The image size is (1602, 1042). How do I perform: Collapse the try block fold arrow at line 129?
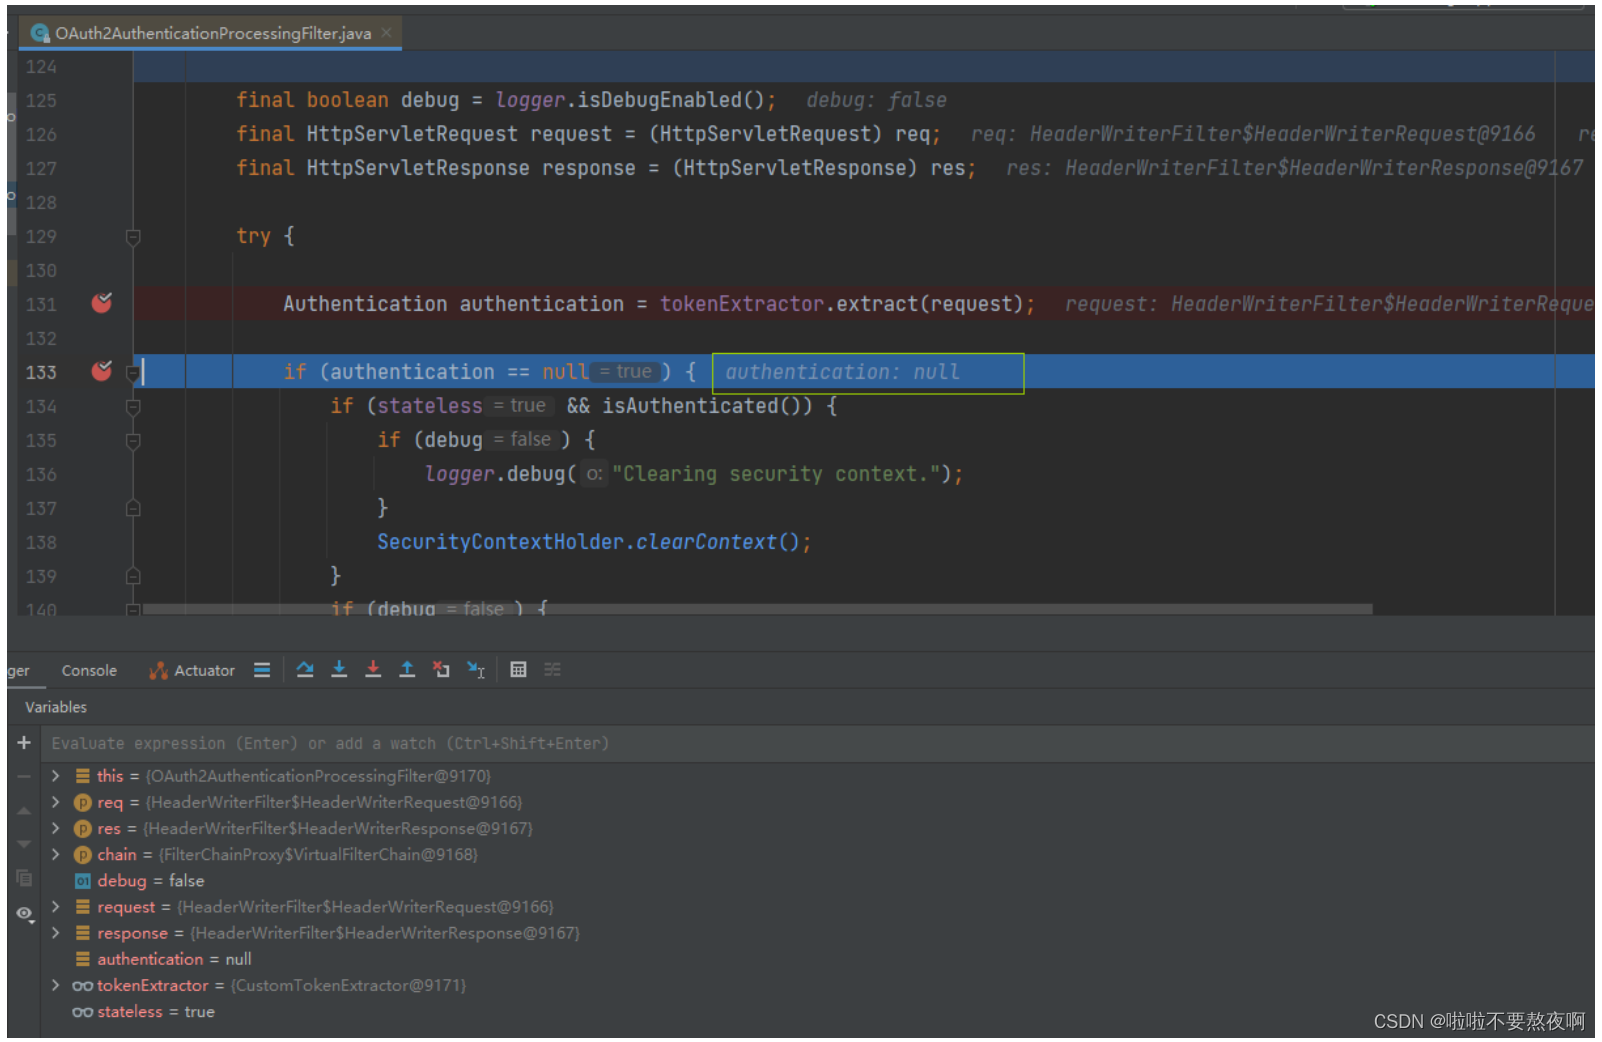click(x=133, y=238)
